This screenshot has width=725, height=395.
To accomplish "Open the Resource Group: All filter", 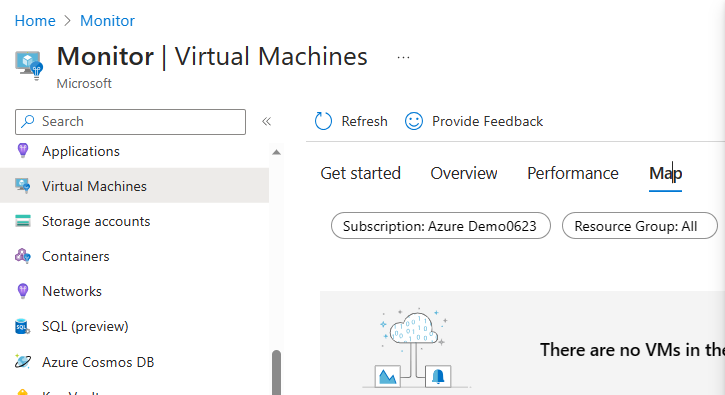I will point(639,226).
